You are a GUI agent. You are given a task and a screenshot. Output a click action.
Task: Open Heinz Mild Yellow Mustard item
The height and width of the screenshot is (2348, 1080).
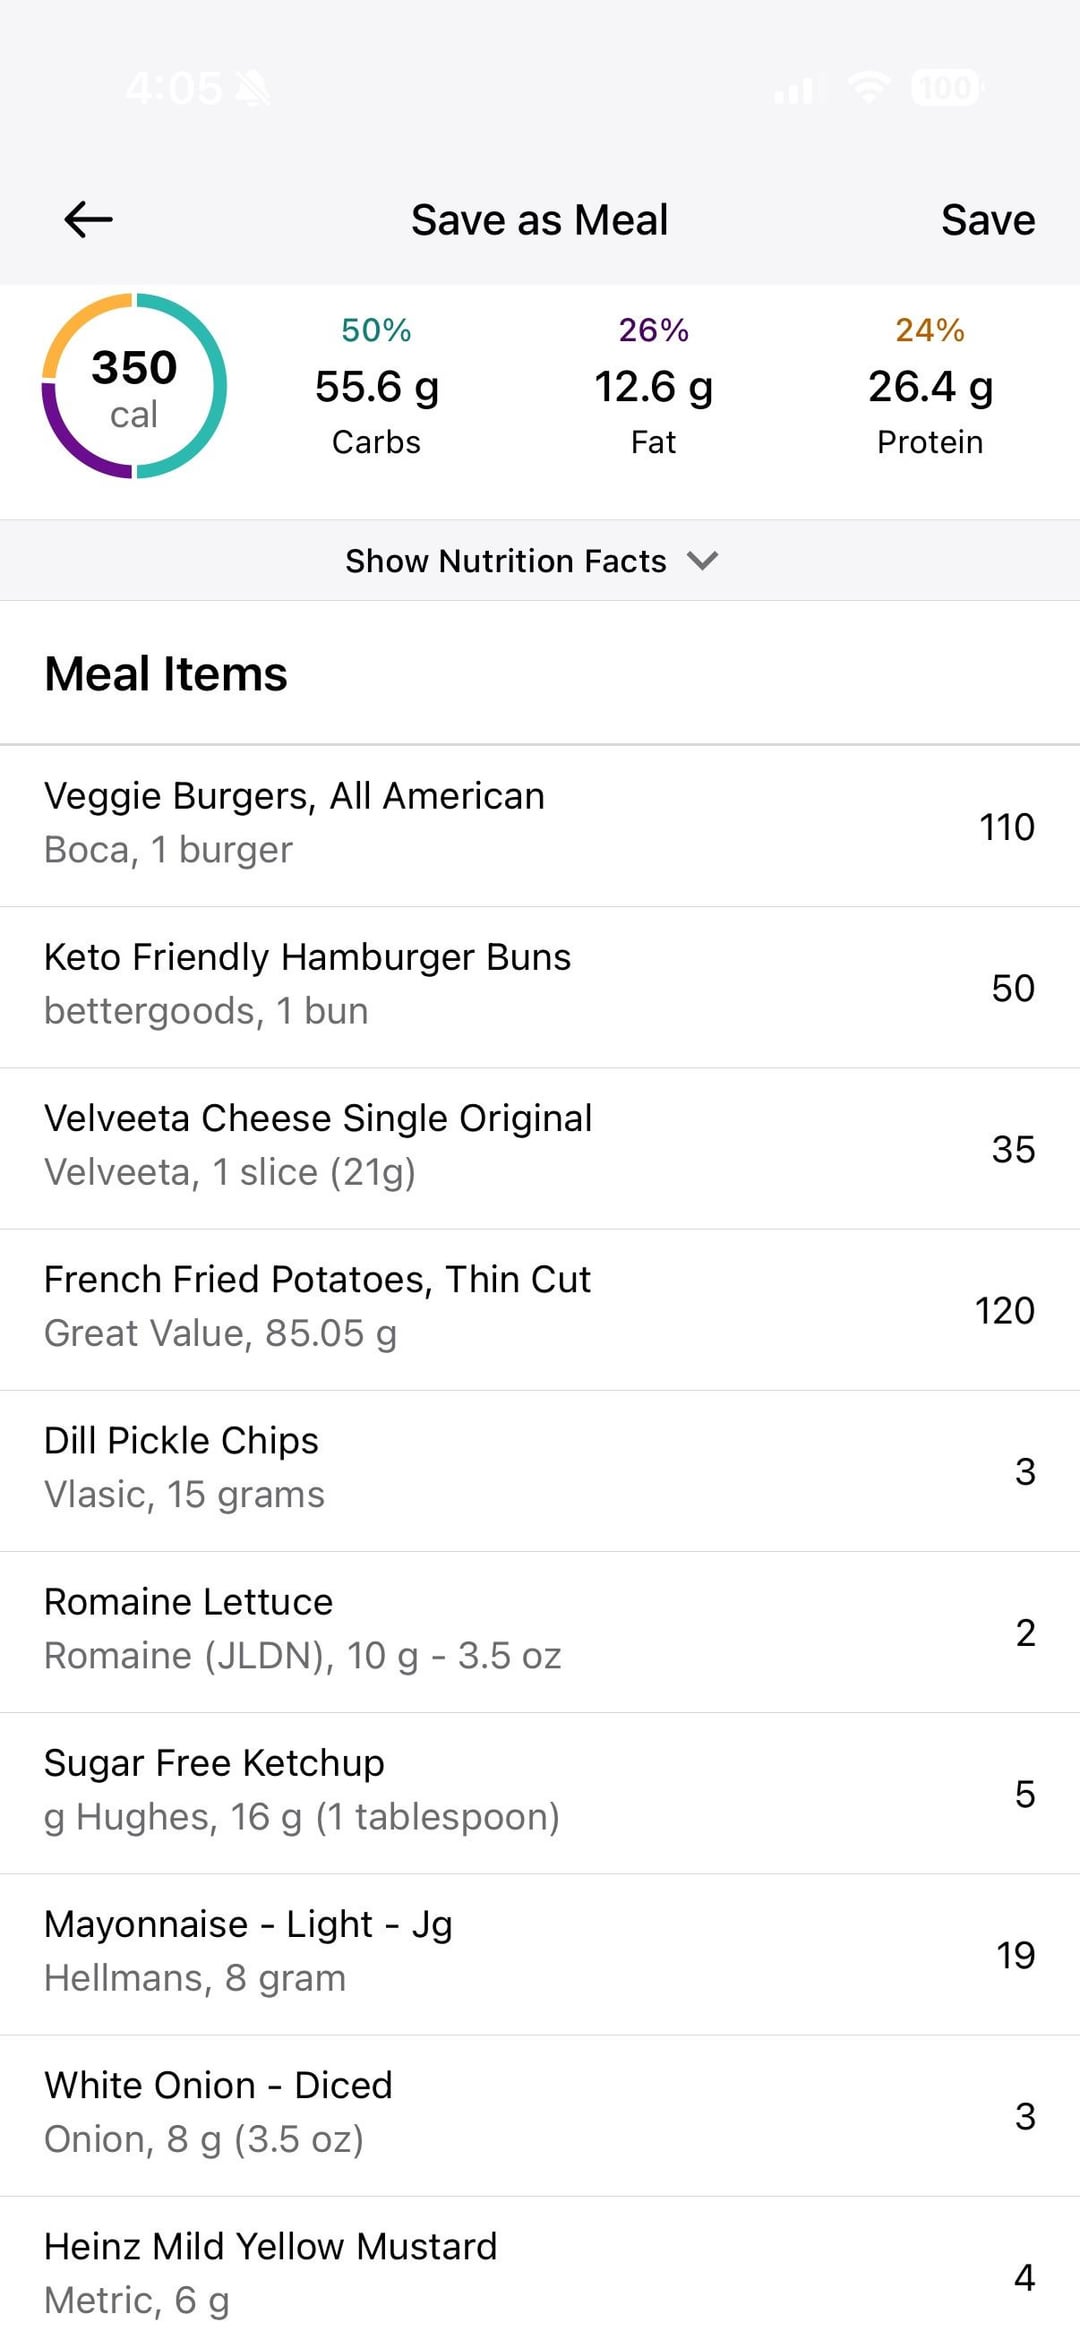coord(540,2275)
